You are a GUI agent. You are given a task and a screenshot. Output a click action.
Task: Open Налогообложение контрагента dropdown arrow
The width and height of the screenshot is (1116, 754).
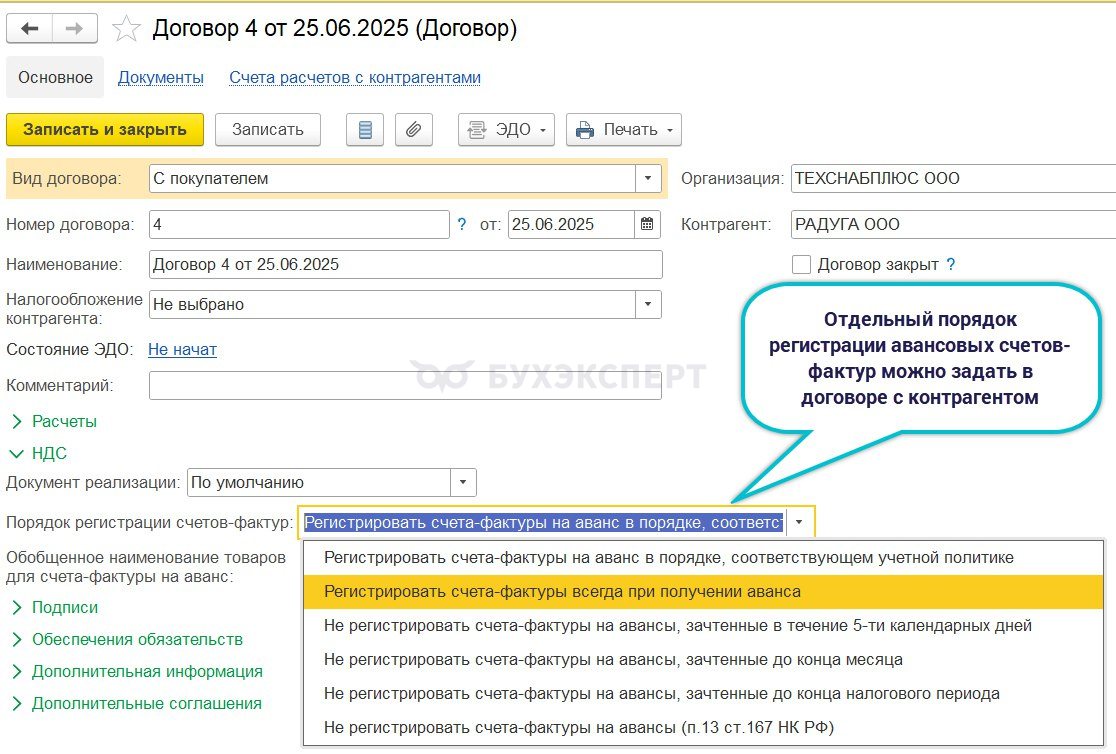[648, 304]
